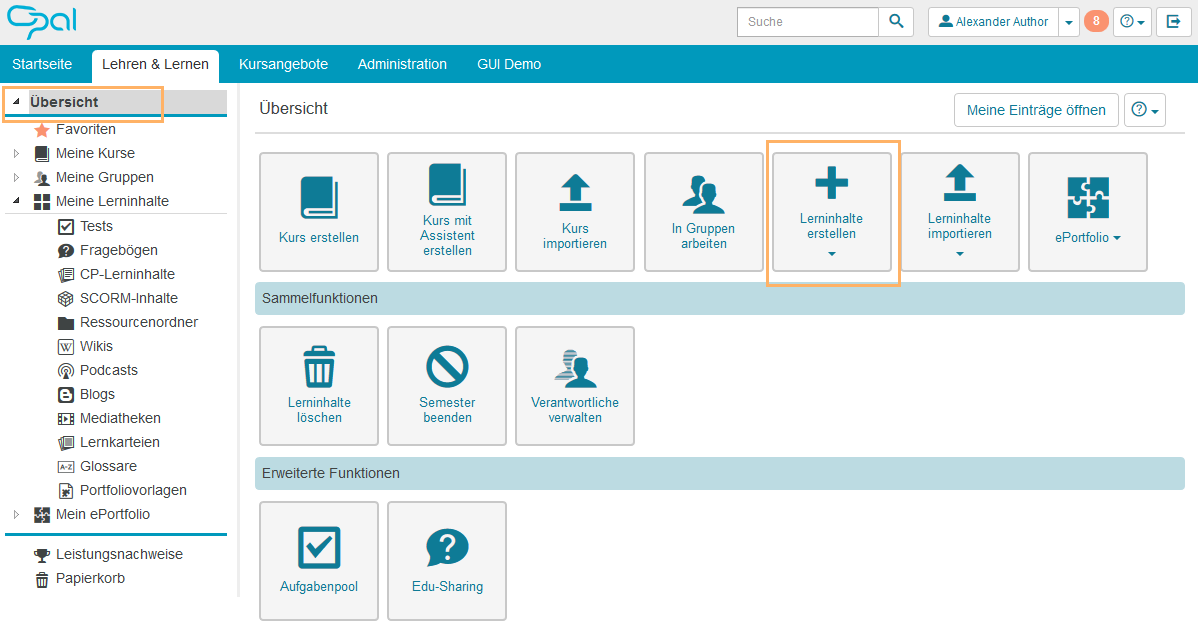The width and height of the screenshot is (1198, 637).
Task: Switch to the Administration tab
Action: (x=402, y=64)
